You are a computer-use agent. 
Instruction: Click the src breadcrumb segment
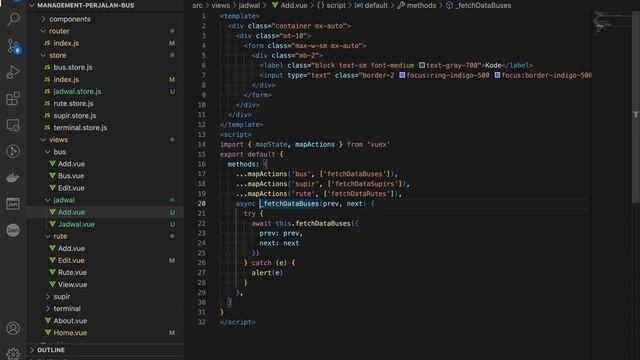pos(198,5)
